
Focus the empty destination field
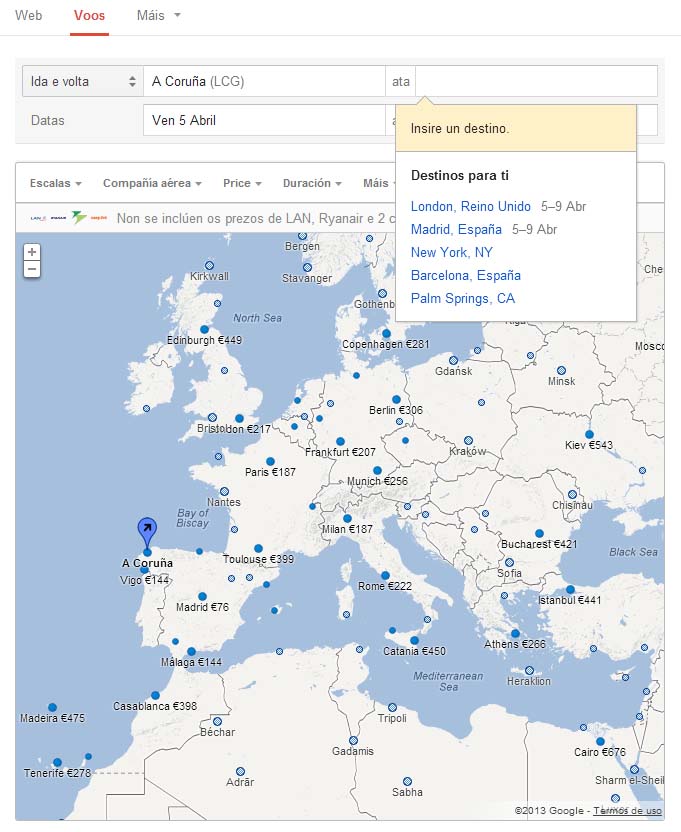tap(536, 81)
